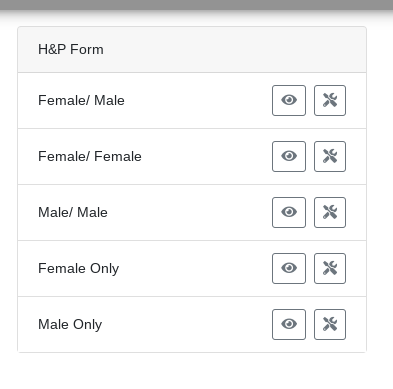Click the Female/ Male row label
Viewport: 393px width, 389px height.
point(81,100)
